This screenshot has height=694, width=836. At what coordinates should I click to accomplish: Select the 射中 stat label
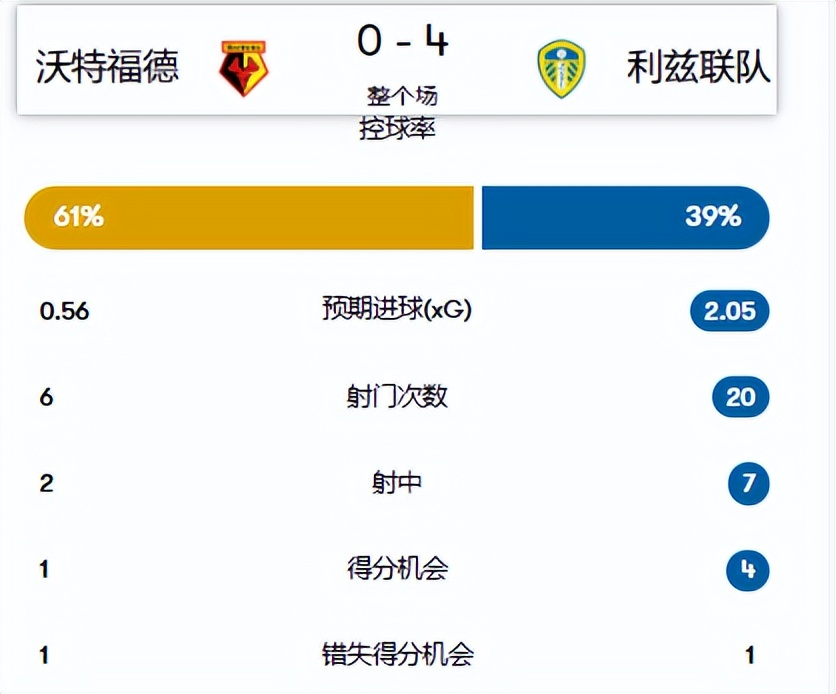[397, 483]
